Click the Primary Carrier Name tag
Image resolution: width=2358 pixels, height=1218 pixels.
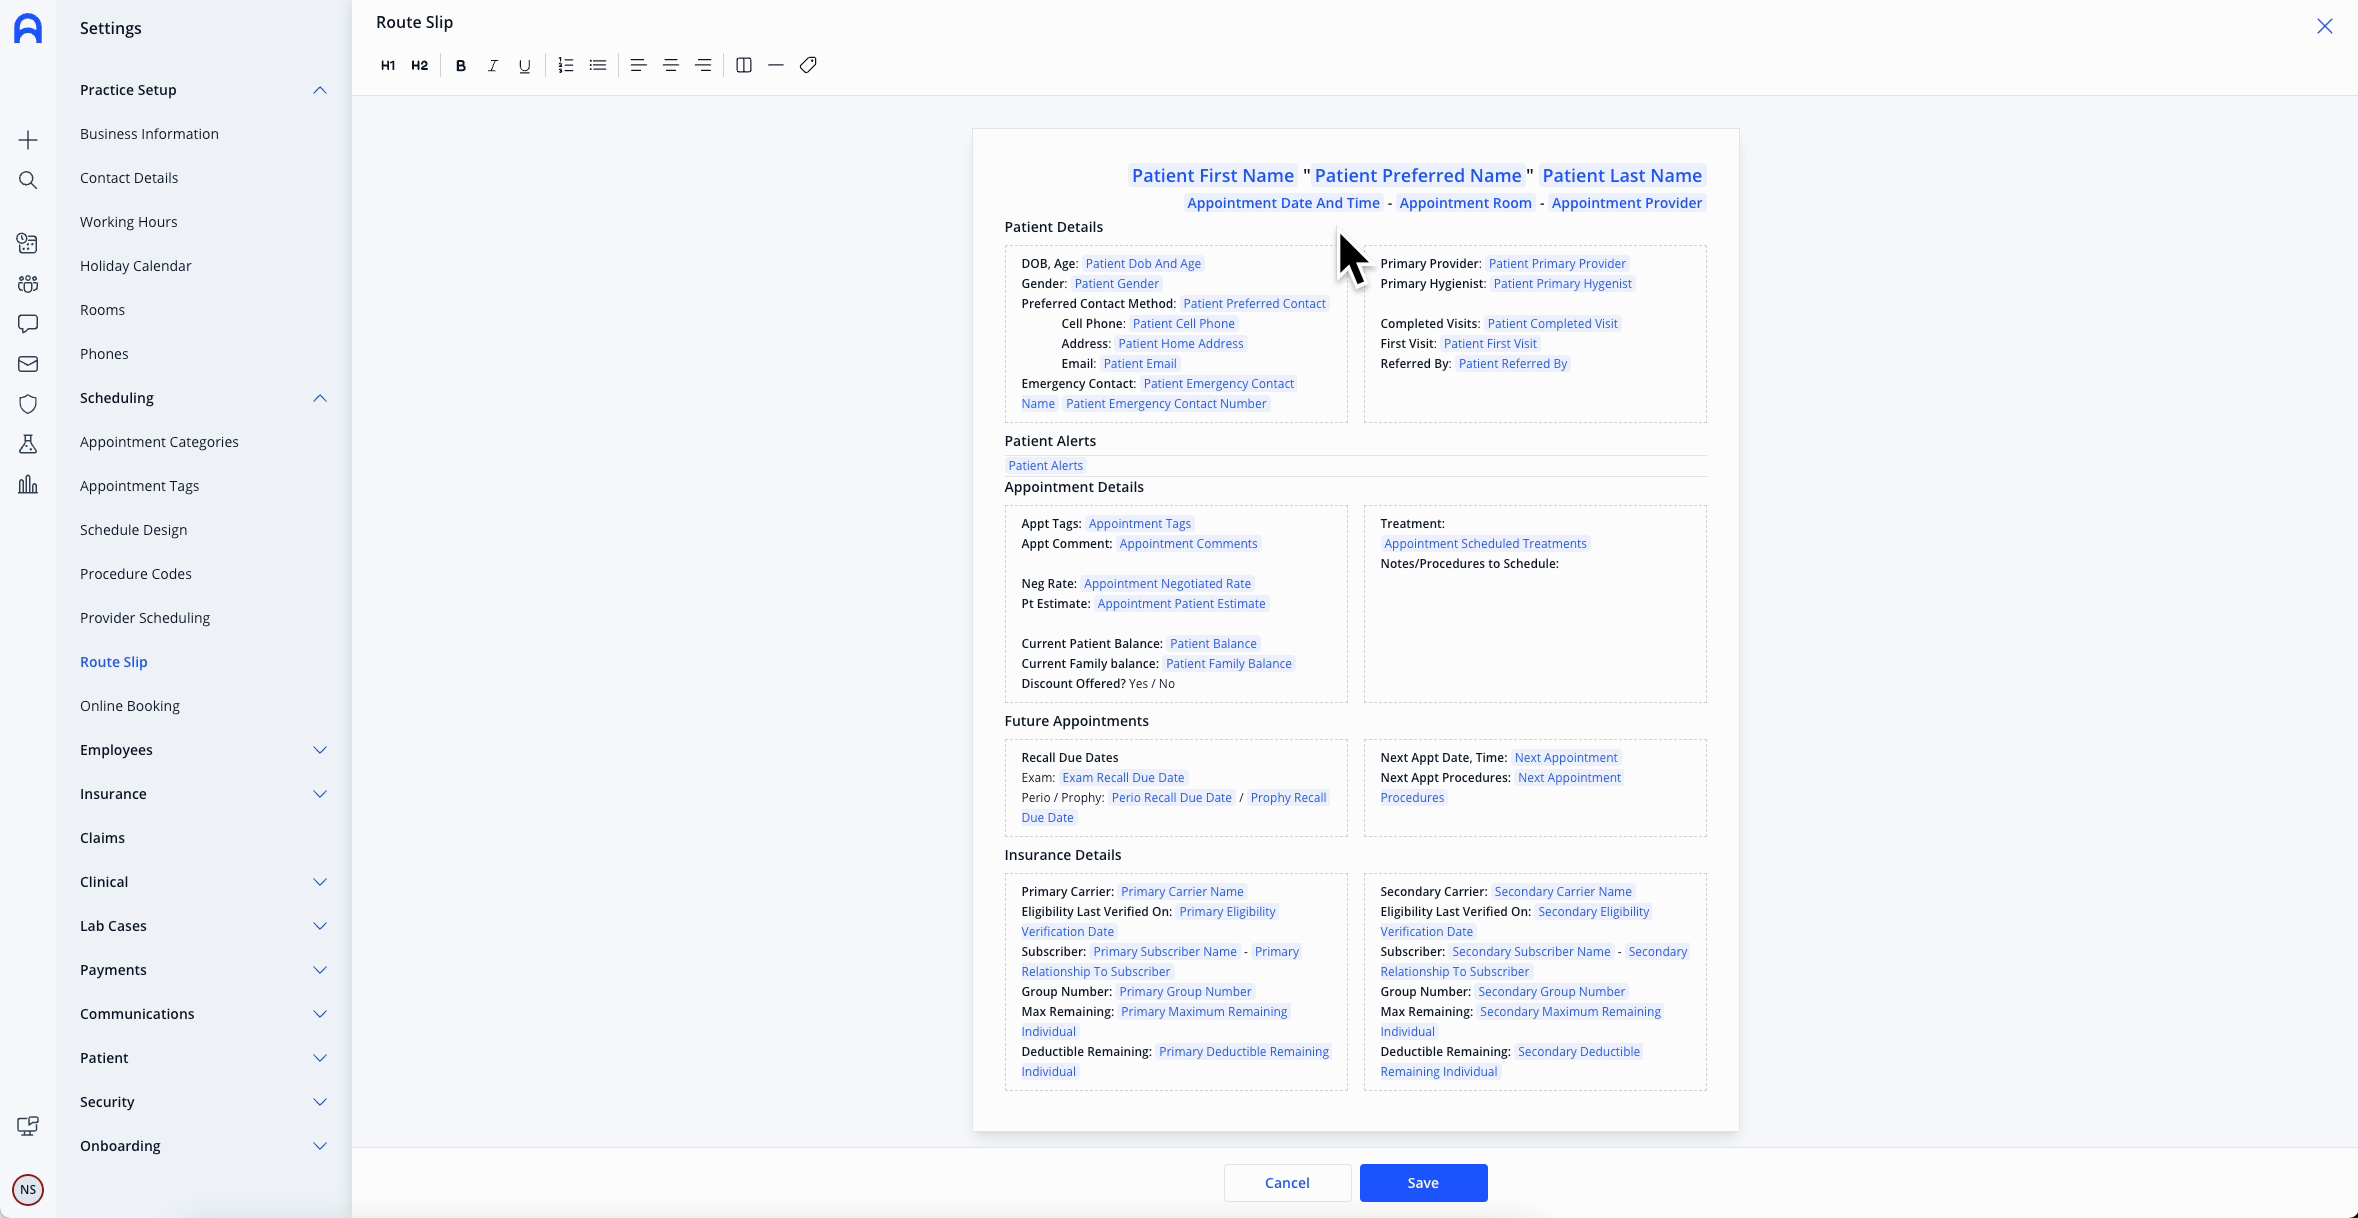(x=1182, y=892)
